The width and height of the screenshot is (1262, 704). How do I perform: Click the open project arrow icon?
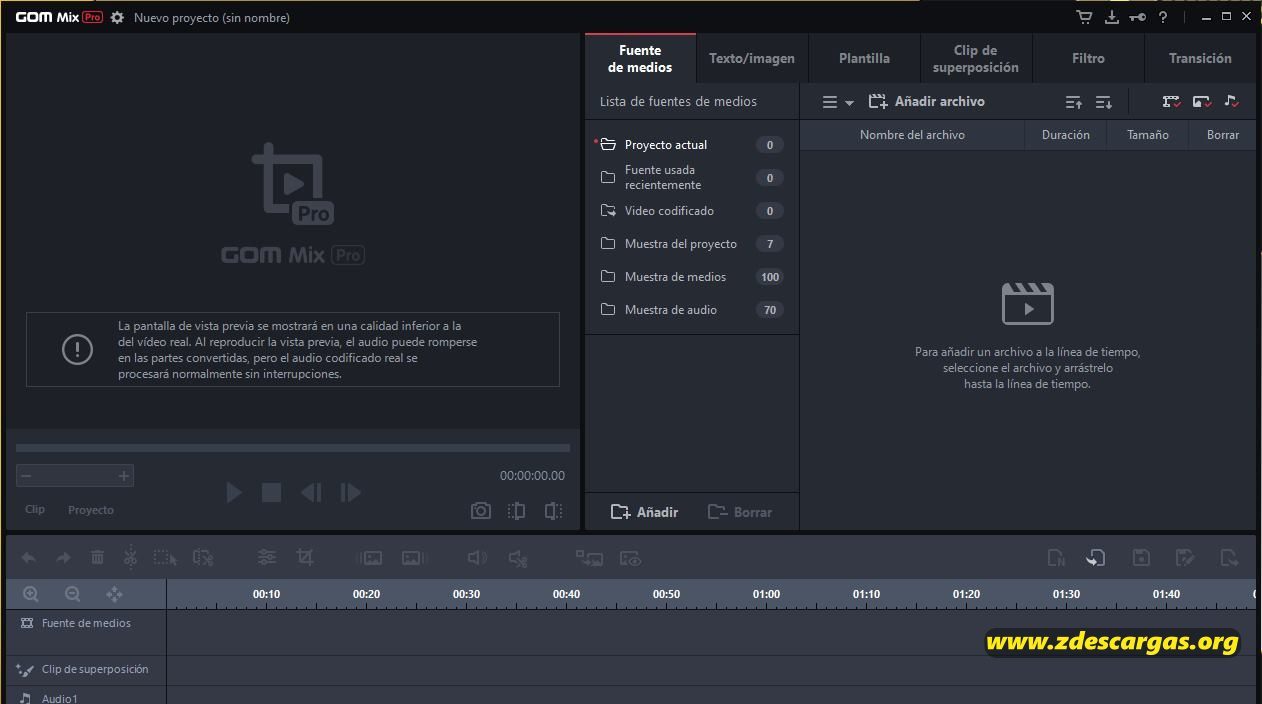(x=1096, y=558)
